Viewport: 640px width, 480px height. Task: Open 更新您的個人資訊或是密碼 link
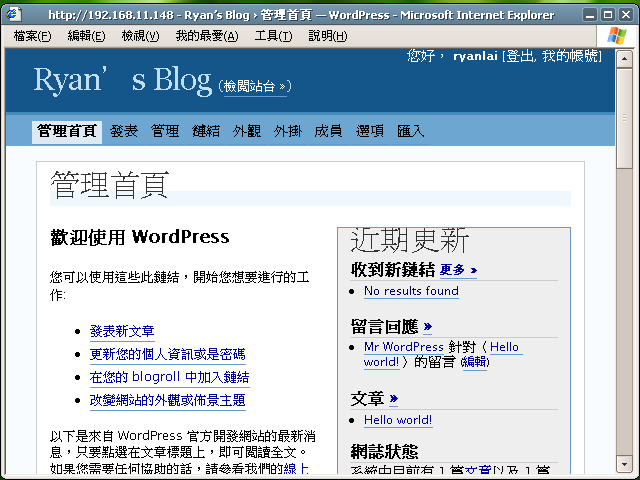click(167, 355)
